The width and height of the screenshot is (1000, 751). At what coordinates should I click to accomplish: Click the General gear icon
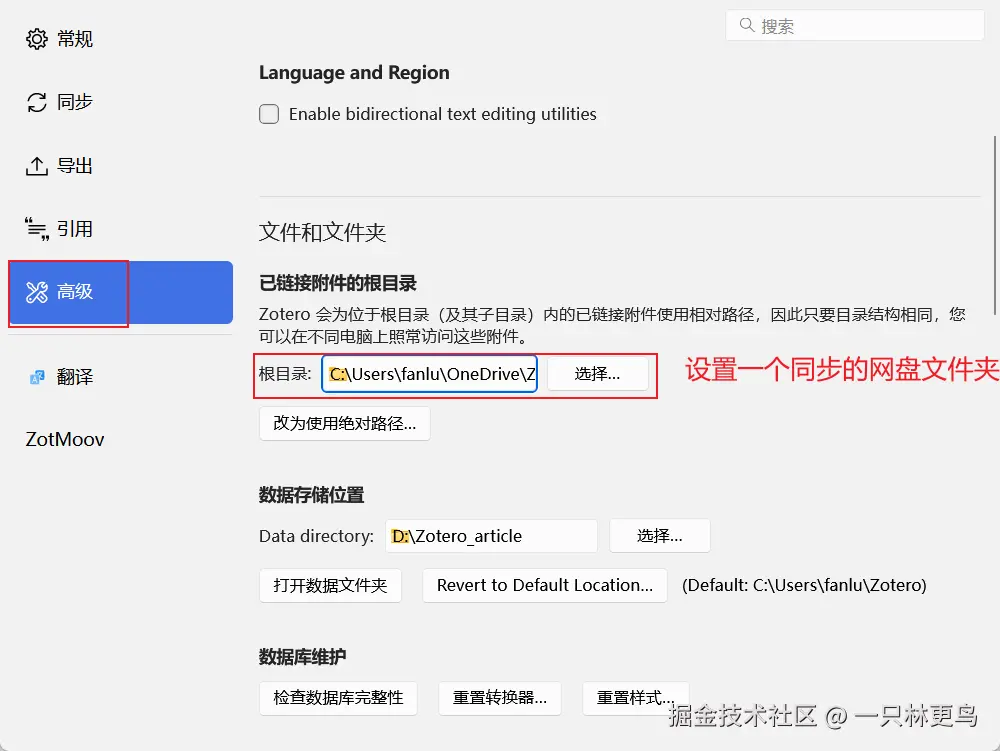(x=36, y=39)
